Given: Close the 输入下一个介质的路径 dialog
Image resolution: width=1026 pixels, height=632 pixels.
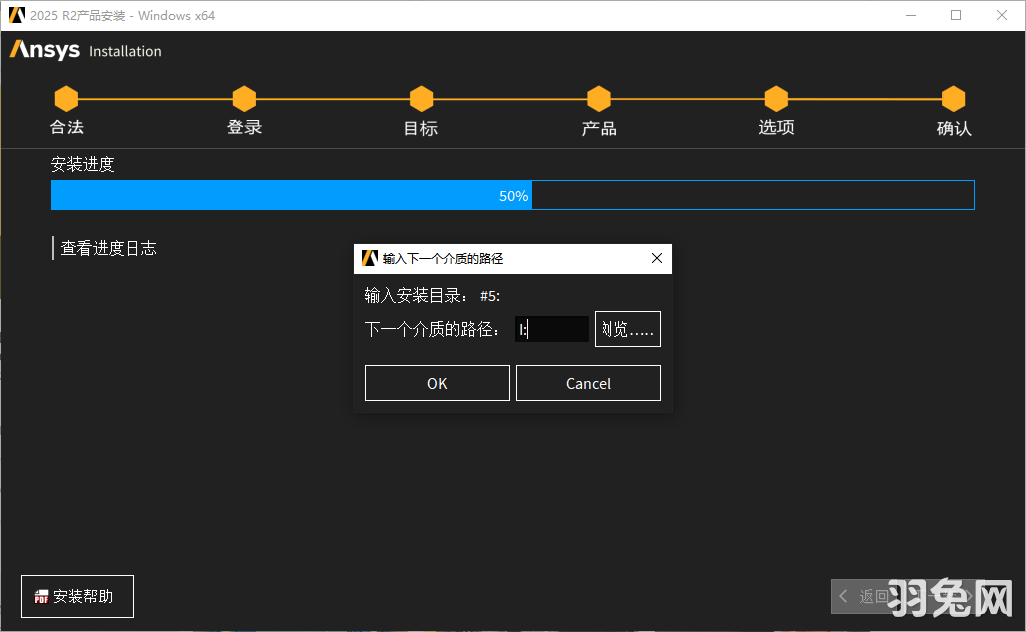Looking at the screenshot, I should pyautogui.click(x=657, y=258).
